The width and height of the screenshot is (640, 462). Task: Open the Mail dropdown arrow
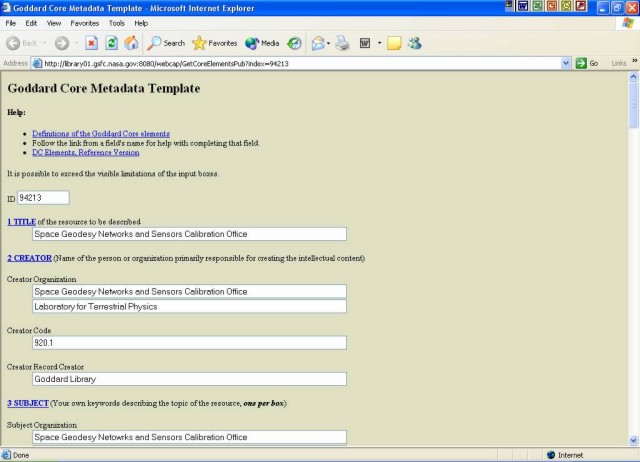pos(328,43)
